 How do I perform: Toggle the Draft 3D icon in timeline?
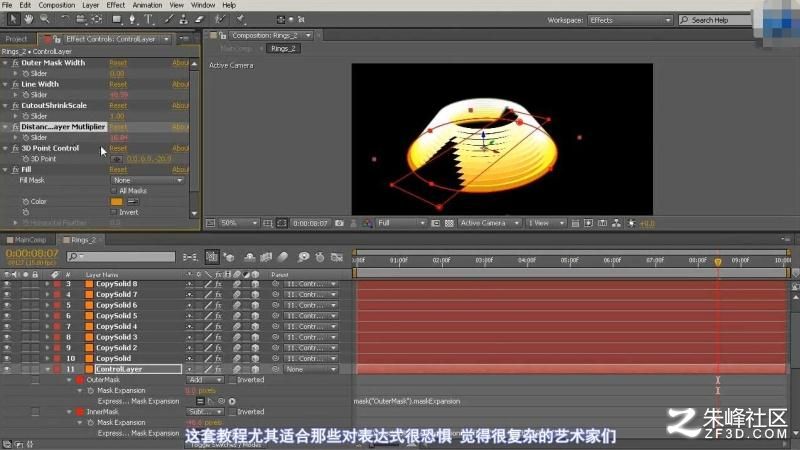click(229, 257)
